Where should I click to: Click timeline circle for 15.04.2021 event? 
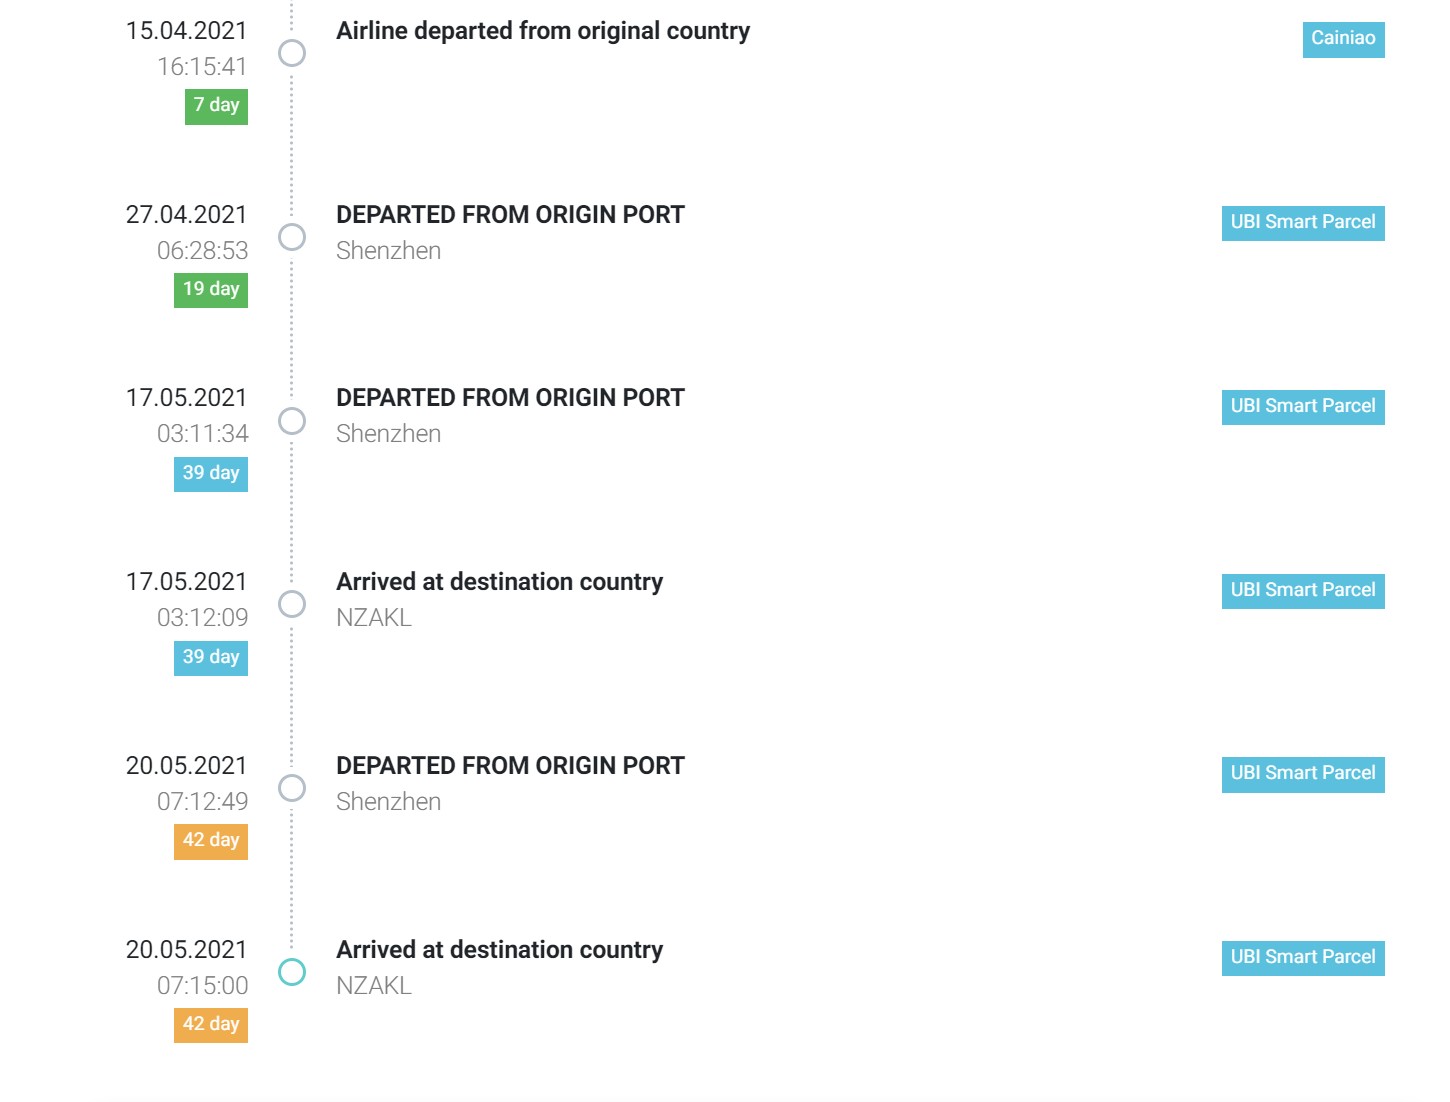click(x=292, y=53)
